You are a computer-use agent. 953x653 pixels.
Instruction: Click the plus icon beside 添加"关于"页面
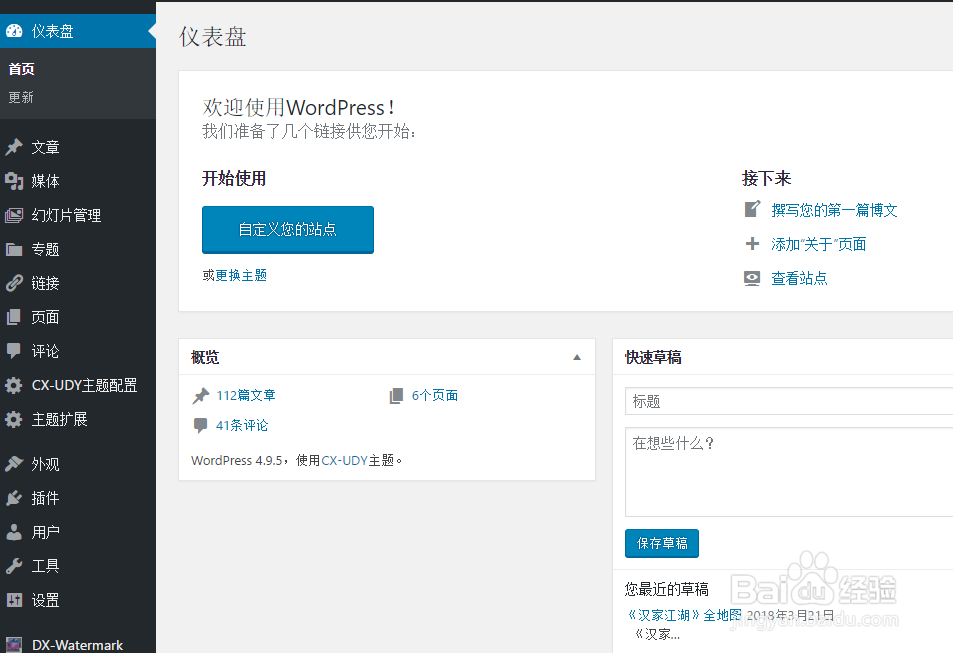click(x=752, y=244)
